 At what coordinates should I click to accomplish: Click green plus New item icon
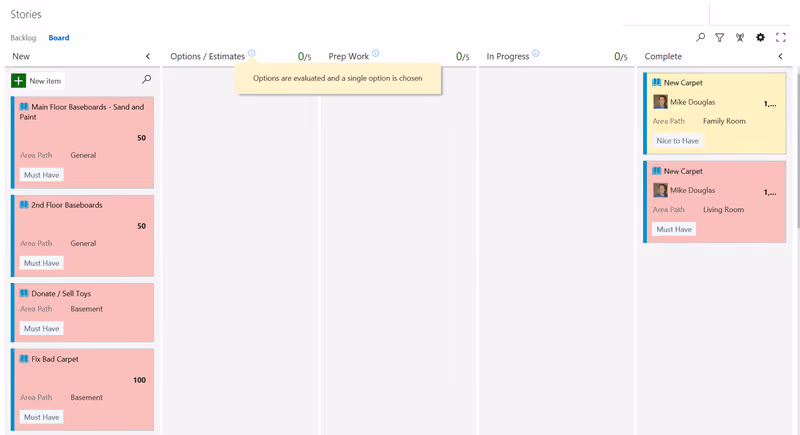click(x=18, y=81)
